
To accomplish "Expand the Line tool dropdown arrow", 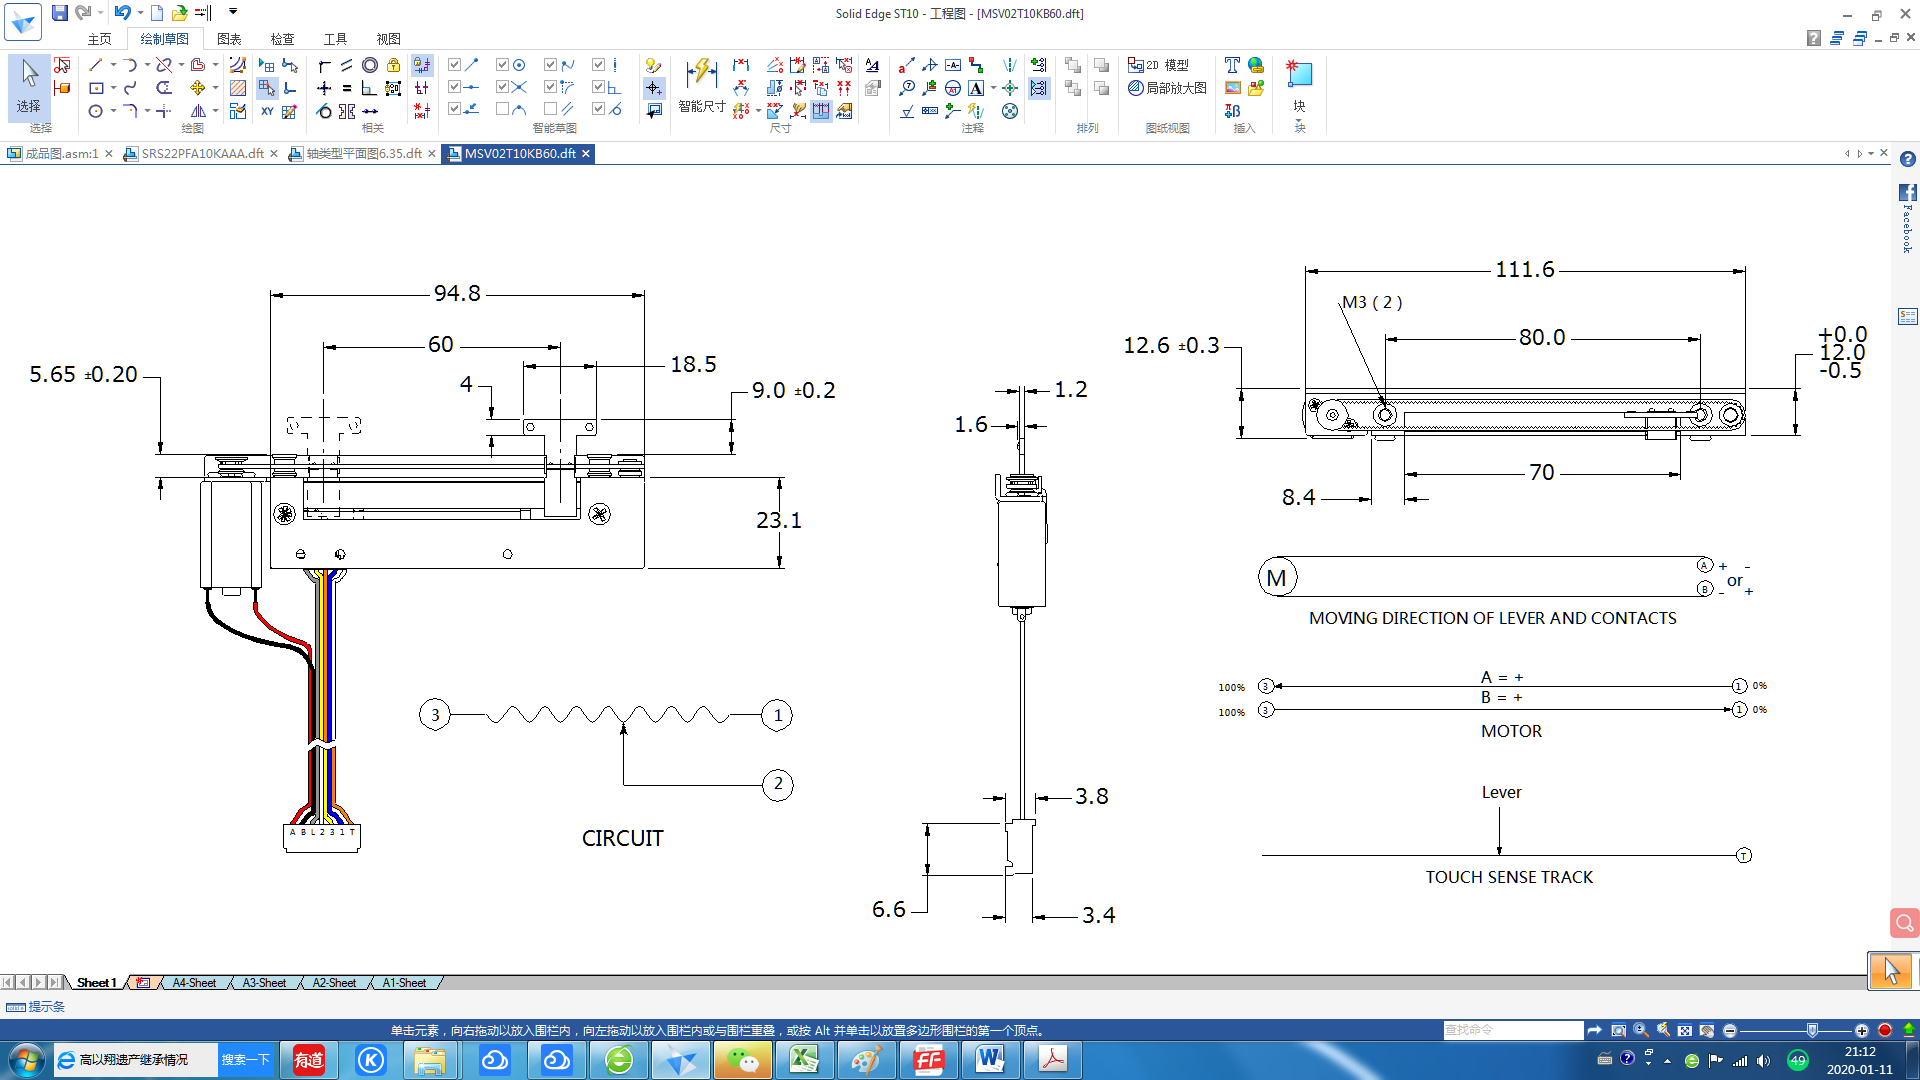I will pos(113,65).
